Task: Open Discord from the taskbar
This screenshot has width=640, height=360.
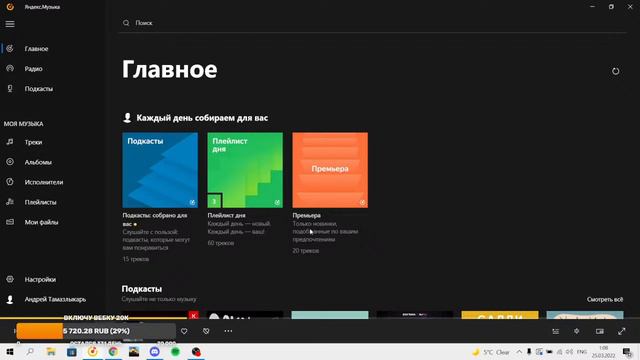Action: point(155,351)
